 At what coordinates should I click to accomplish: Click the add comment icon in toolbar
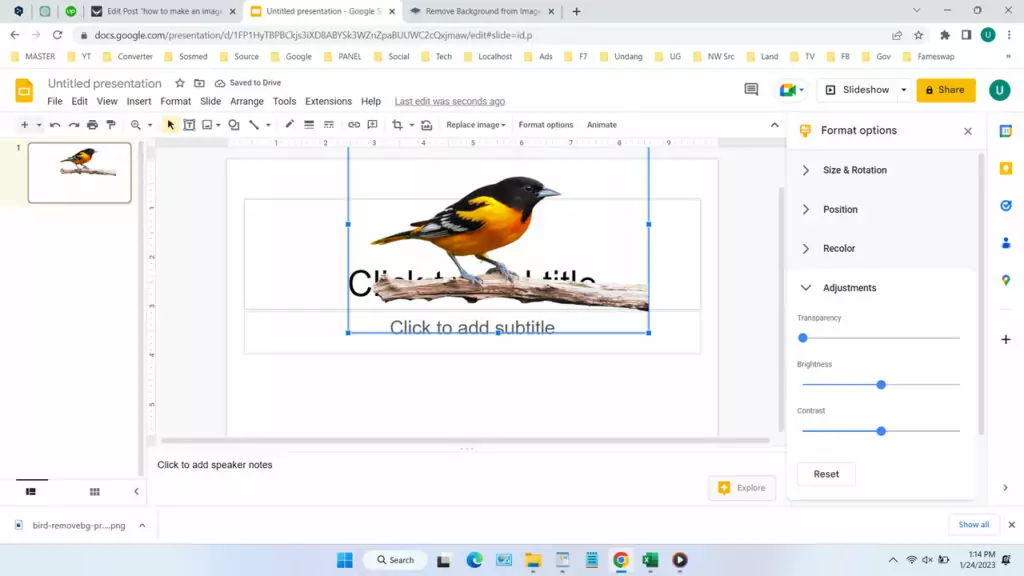(x=372, y=125)
